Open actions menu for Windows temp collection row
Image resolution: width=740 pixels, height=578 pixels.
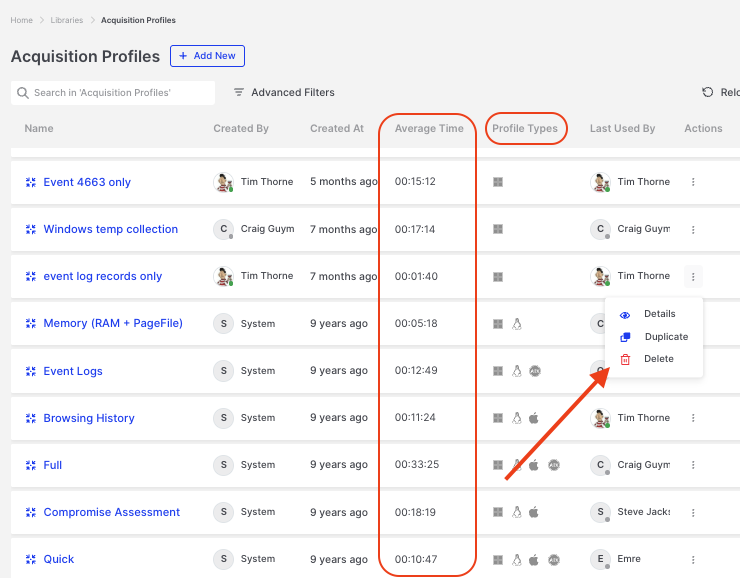(x=693, y=229)
